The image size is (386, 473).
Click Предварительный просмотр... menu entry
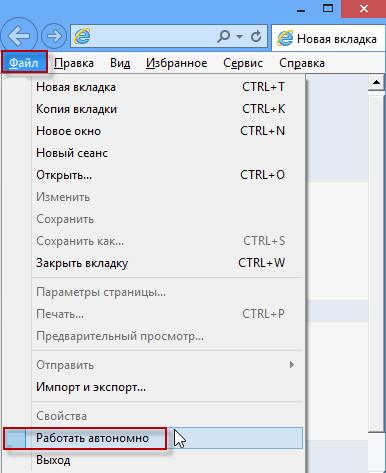point(168,336)
